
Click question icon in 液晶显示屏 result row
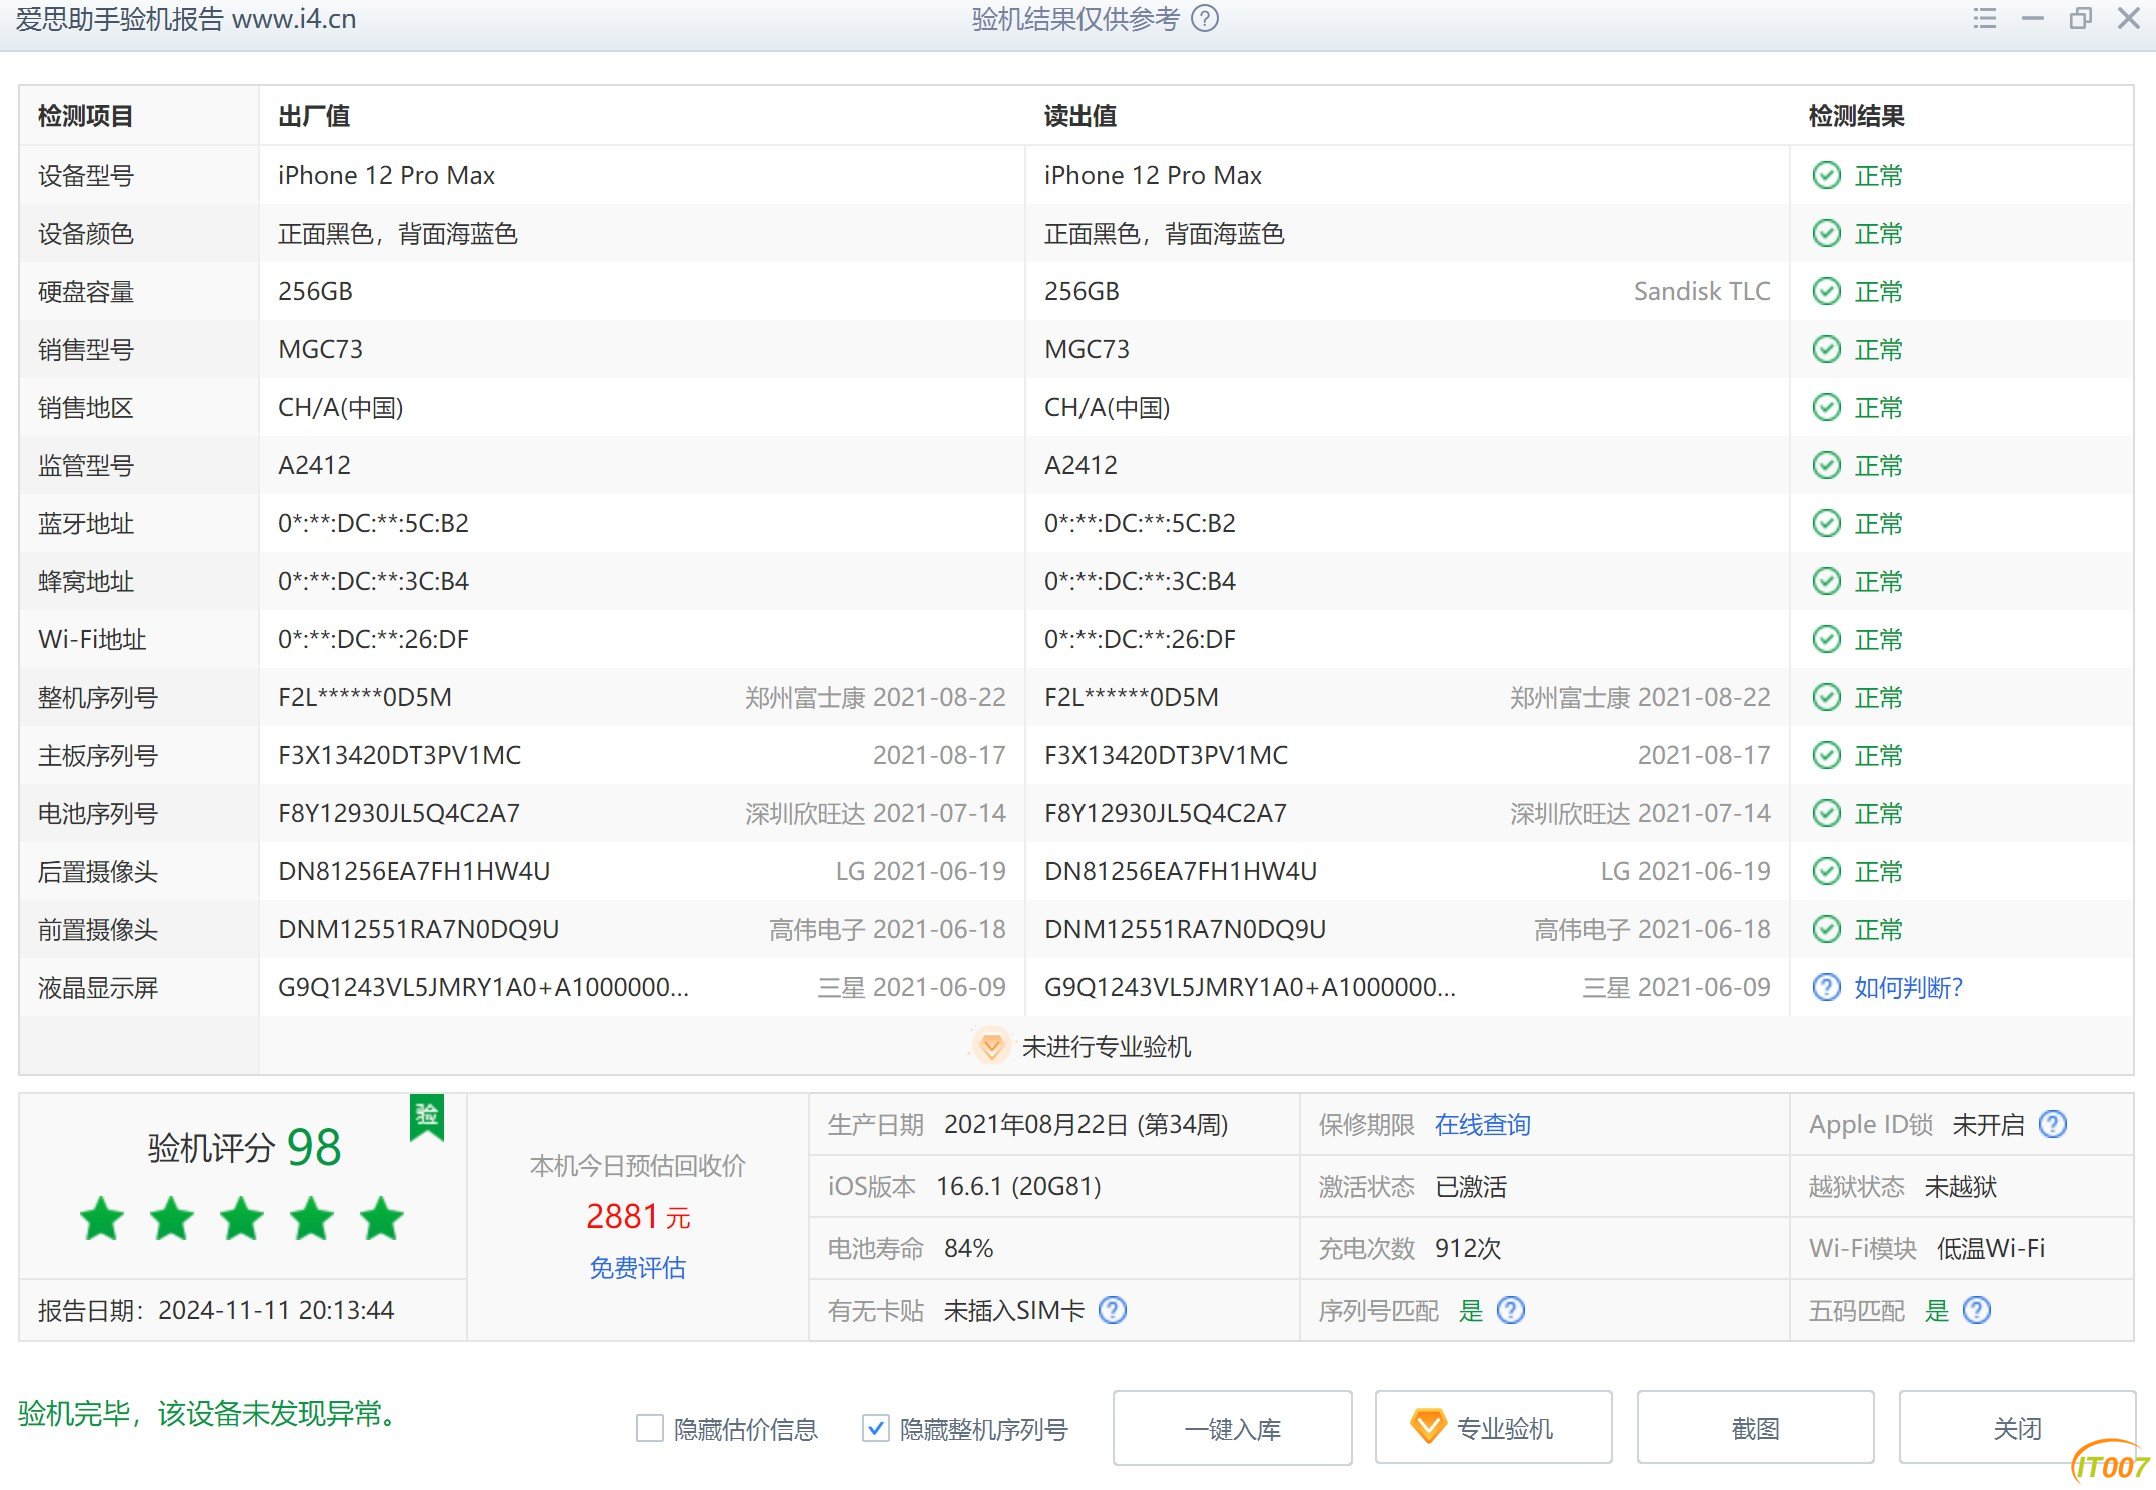1826,988
